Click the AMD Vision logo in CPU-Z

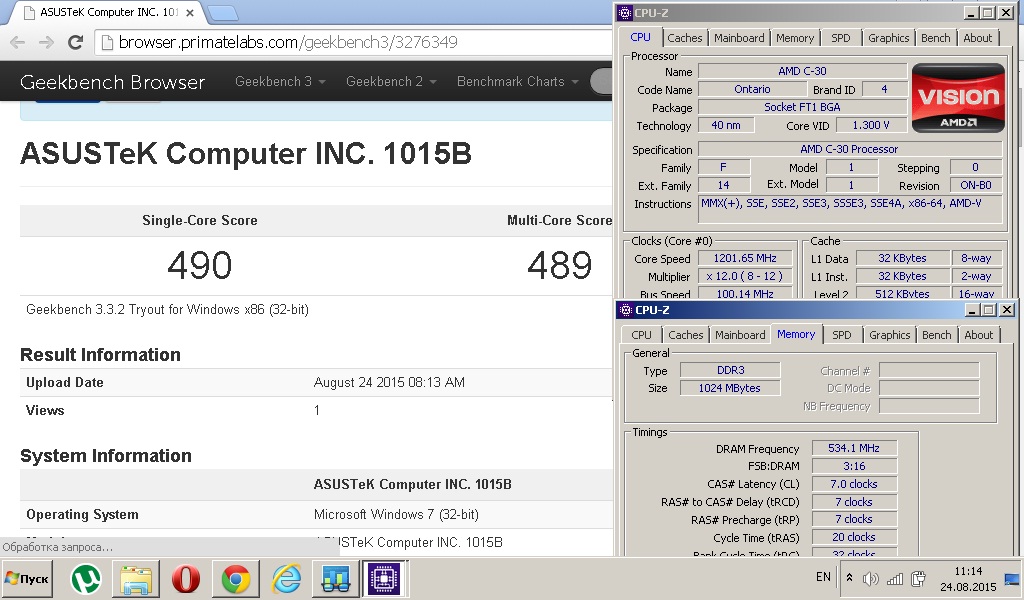tap(958, 98)
